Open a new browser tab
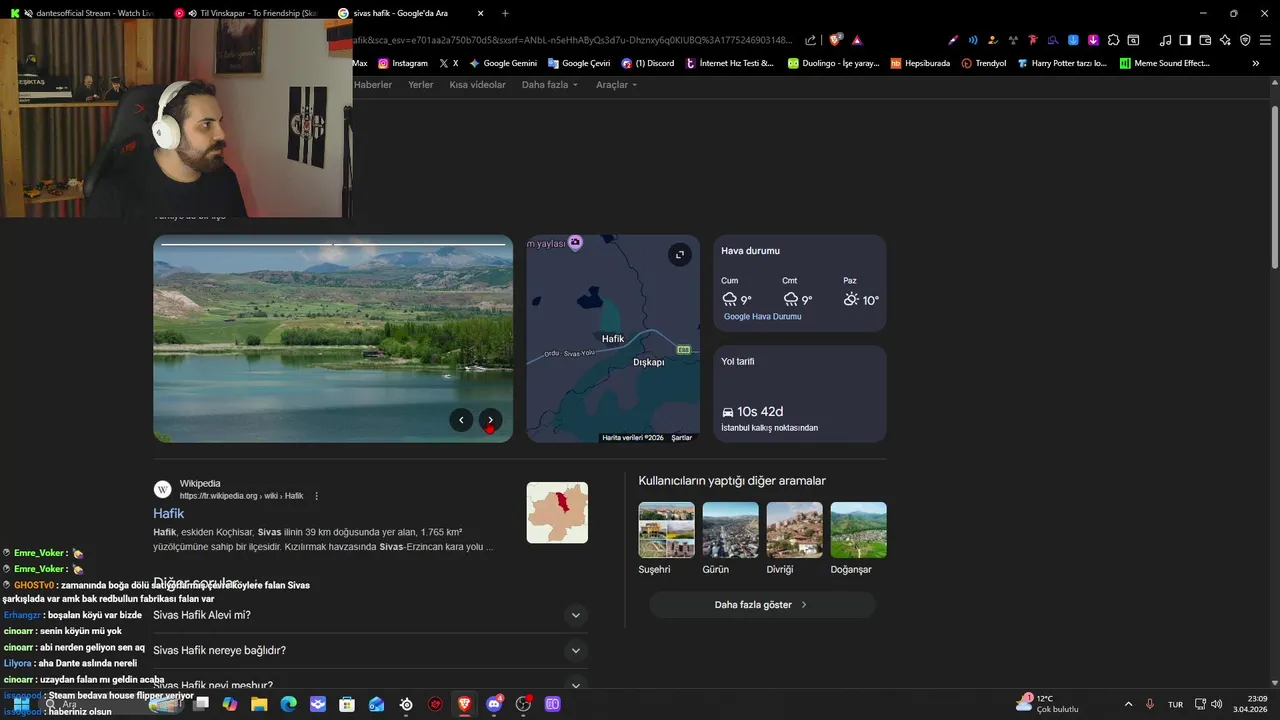The image size is (1280, 720). [505, 13]
